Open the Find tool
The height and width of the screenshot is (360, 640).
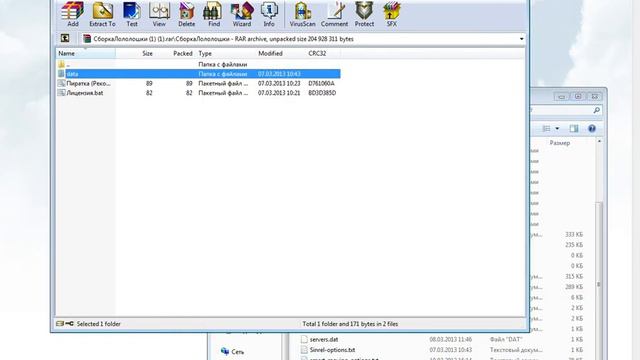[x=214, y=14]
